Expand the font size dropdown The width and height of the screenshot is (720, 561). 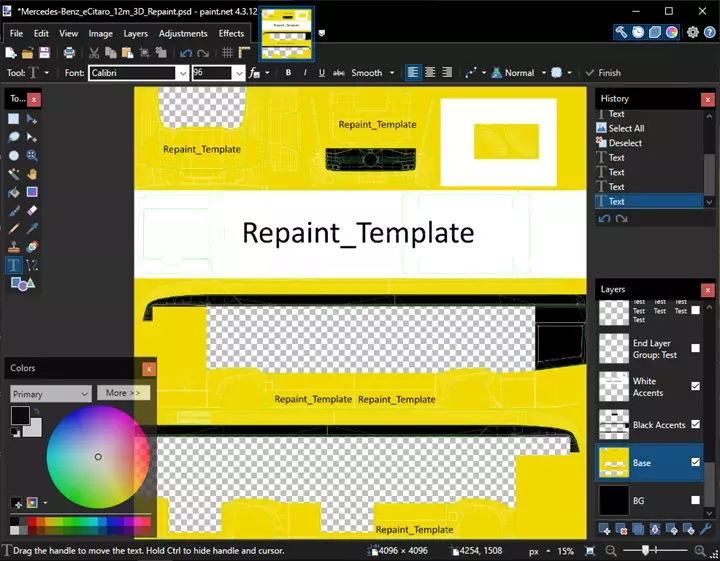(239, 73)
